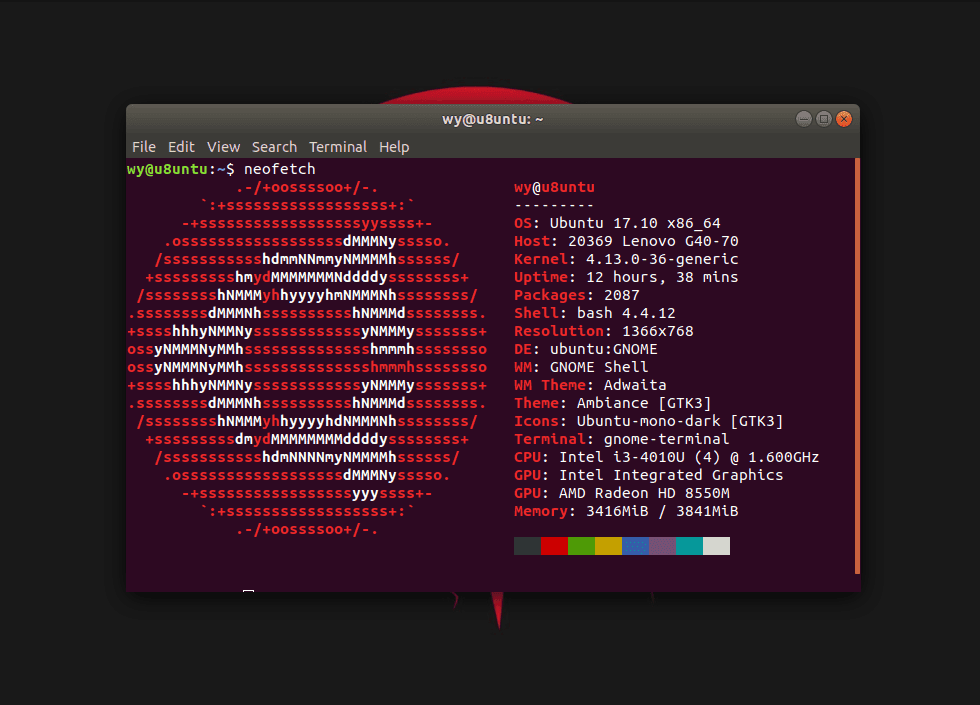Click the 'CPU: Intel i3-4010U' line

pos(667,458)
